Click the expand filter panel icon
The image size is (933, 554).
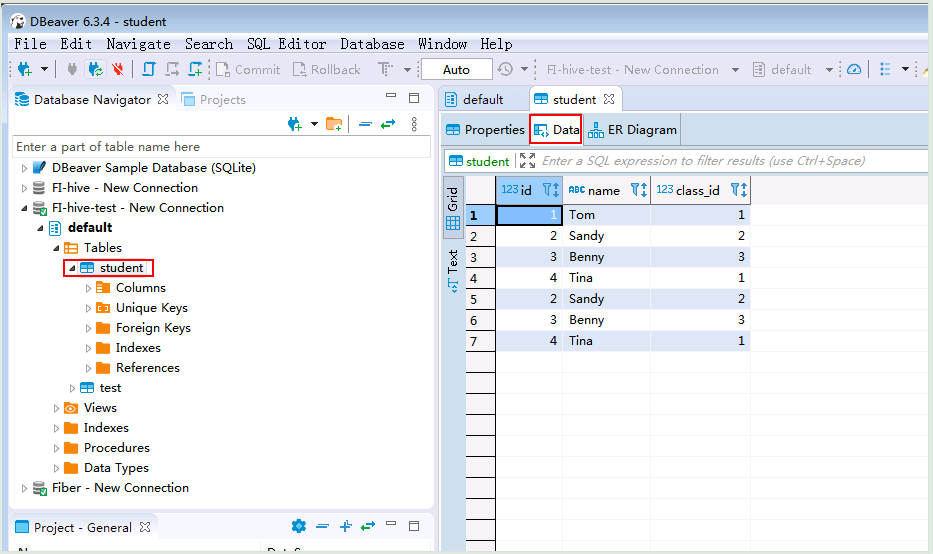(x=527, y=161)
